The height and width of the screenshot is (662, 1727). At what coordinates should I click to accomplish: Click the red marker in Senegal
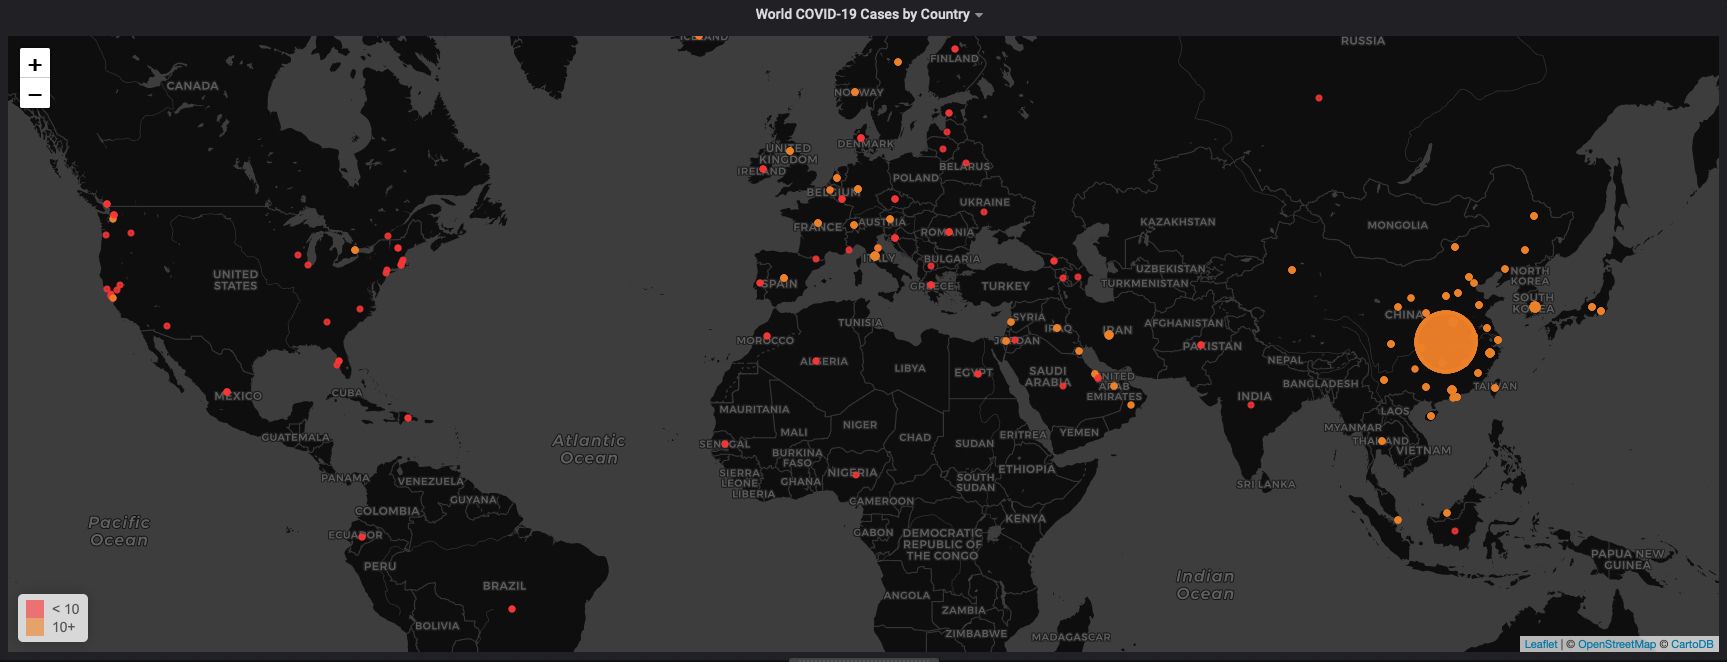click(725, 444)
